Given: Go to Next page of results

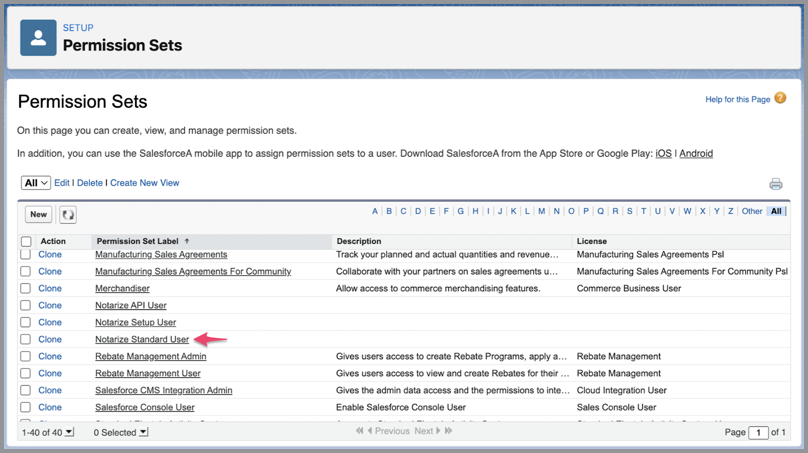Looking at the screenshot, I should [x=424, y=431].
